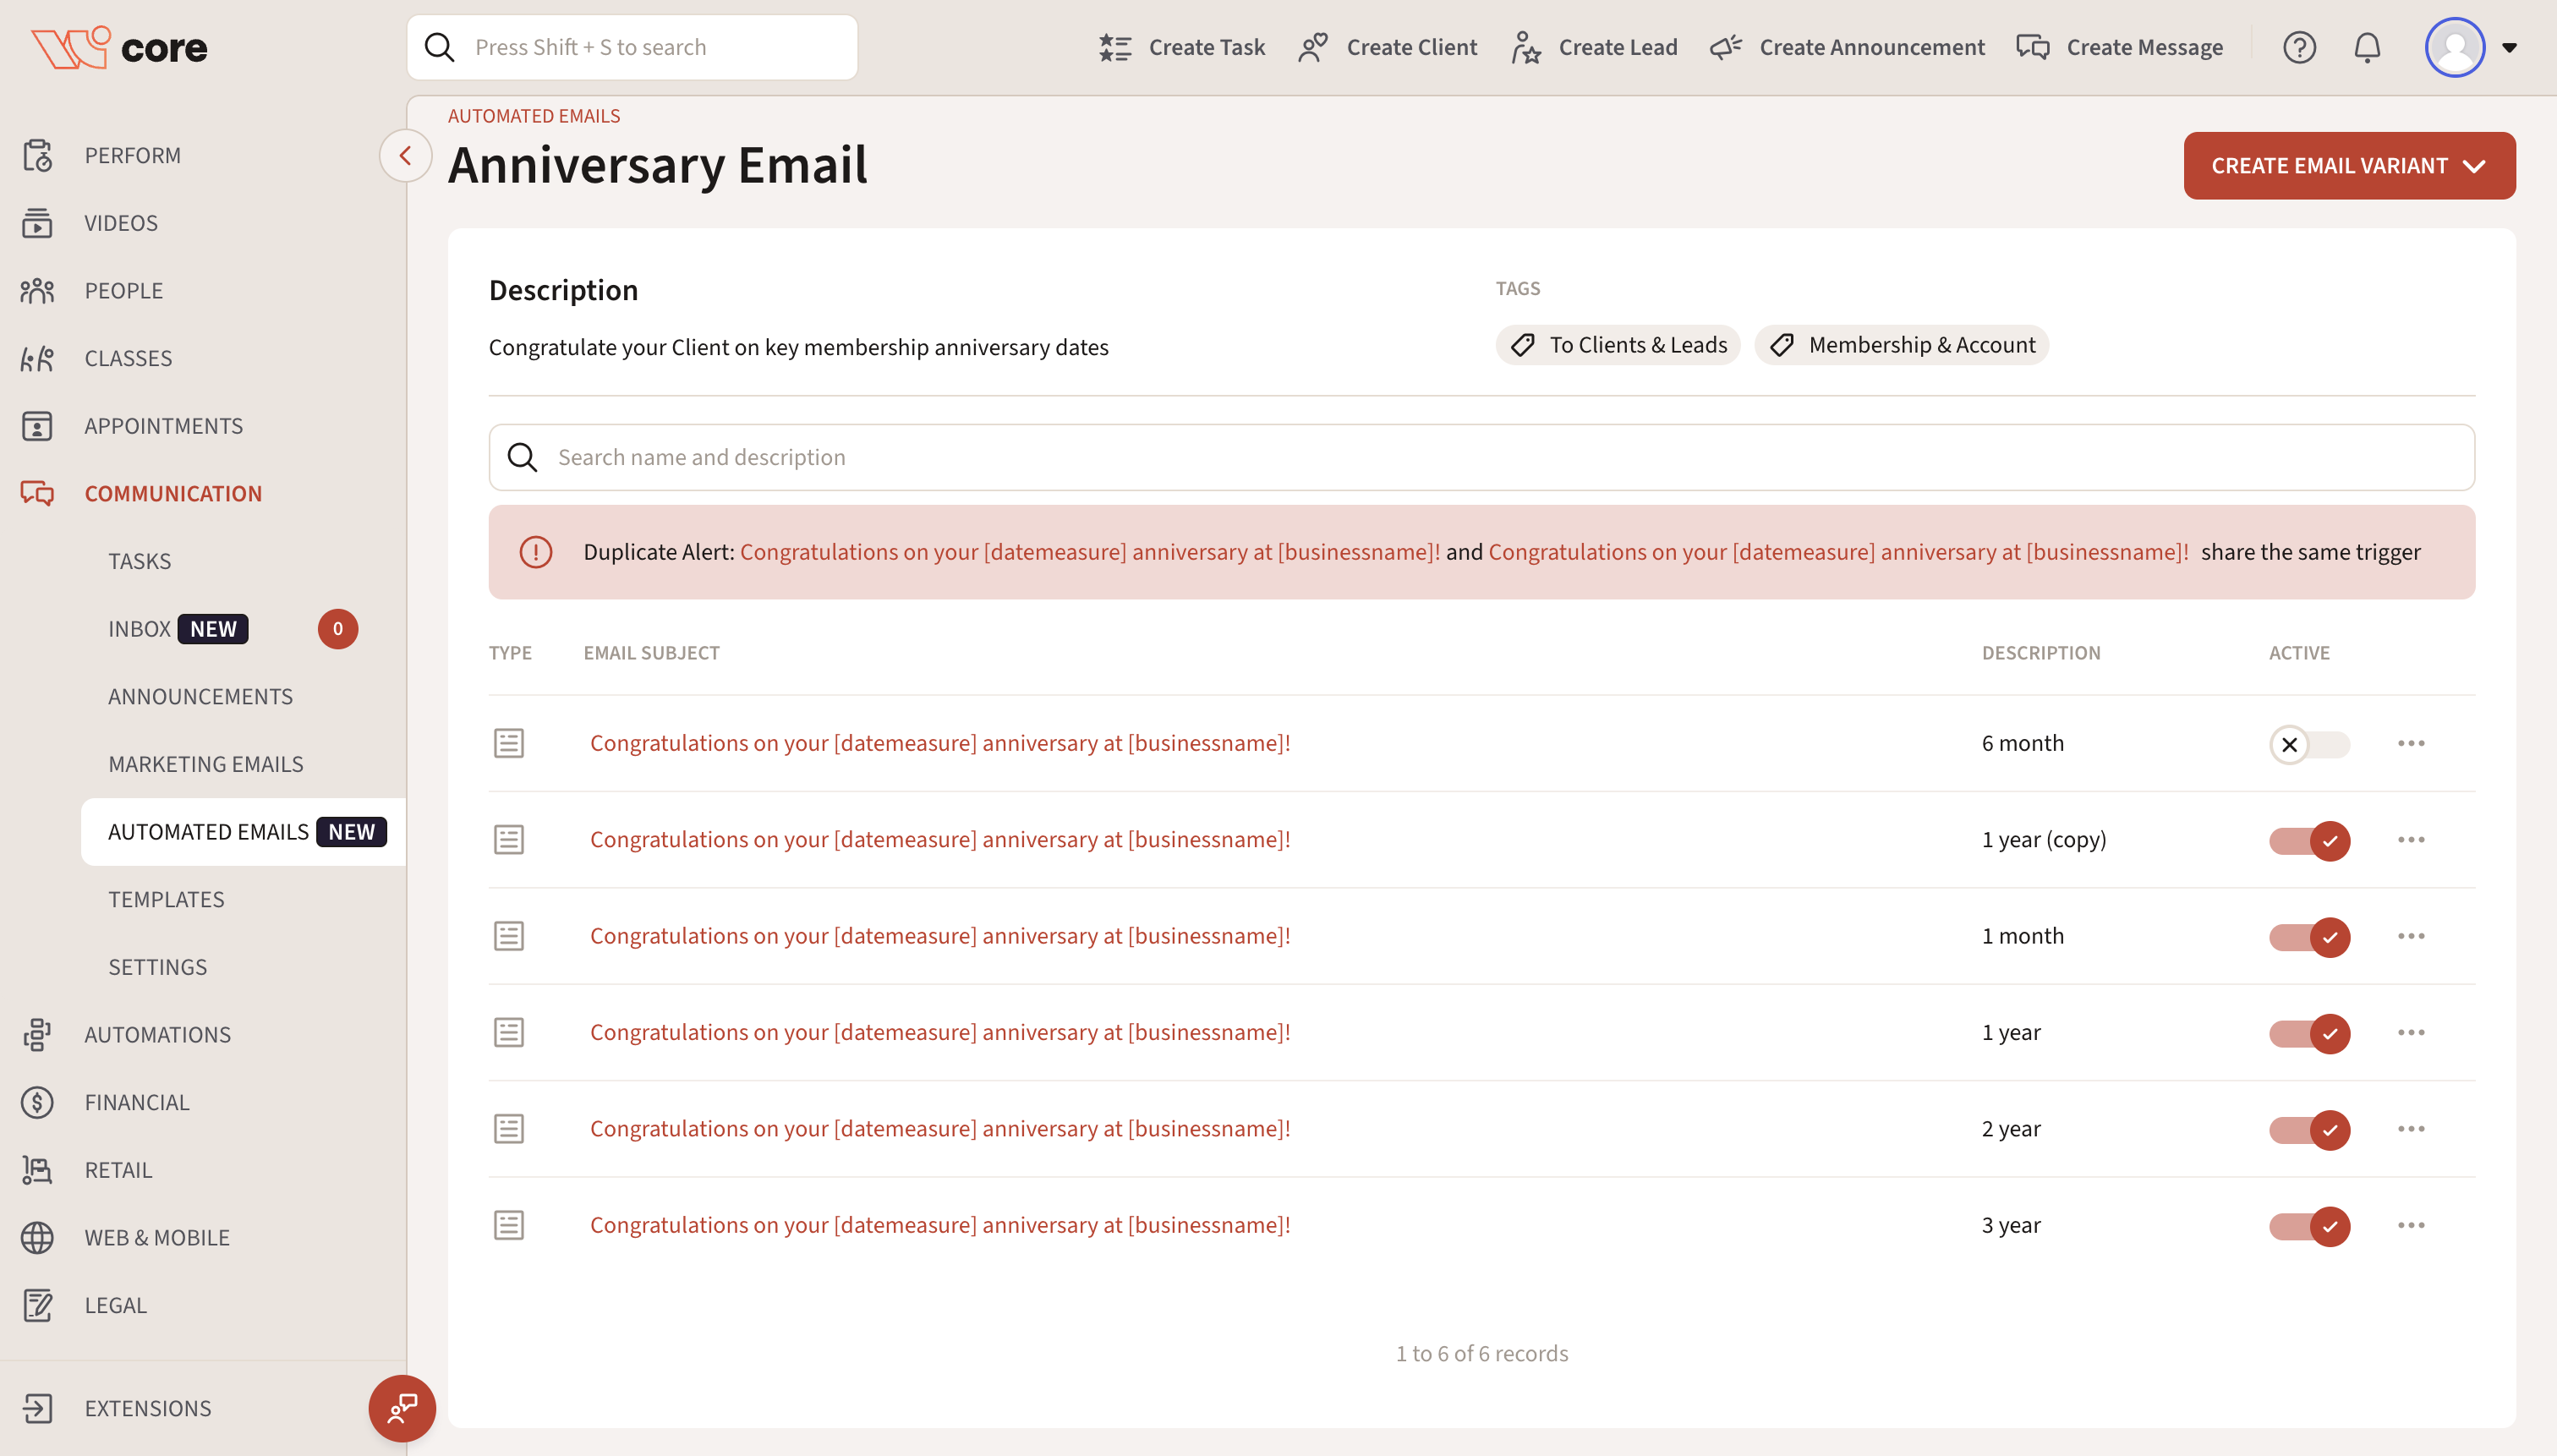Disable the 1 year (copy) email toggle
Screen dimensions: 2557x1456
pos(2308,840)
